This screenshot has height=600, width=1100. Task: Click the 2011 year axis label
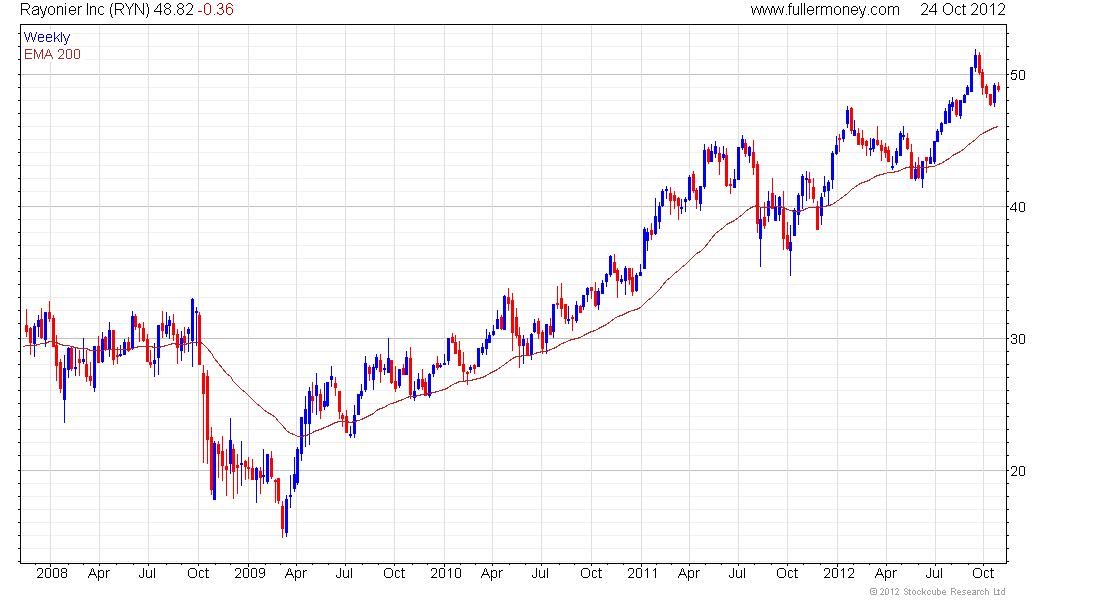[643, 573]
